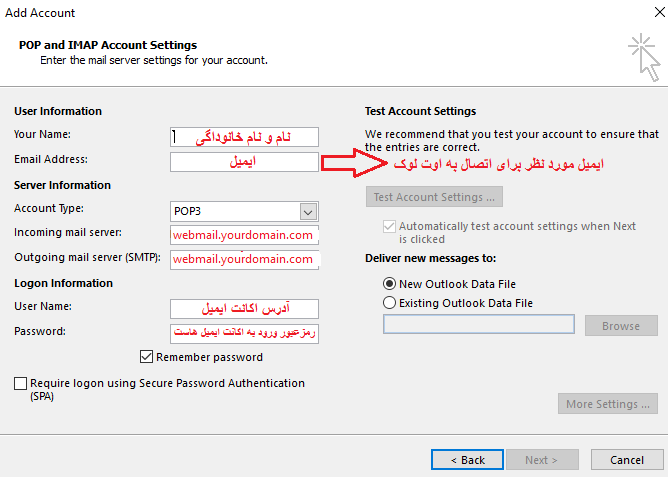Click the cursor sparkle icon in header

pos(644,57)
